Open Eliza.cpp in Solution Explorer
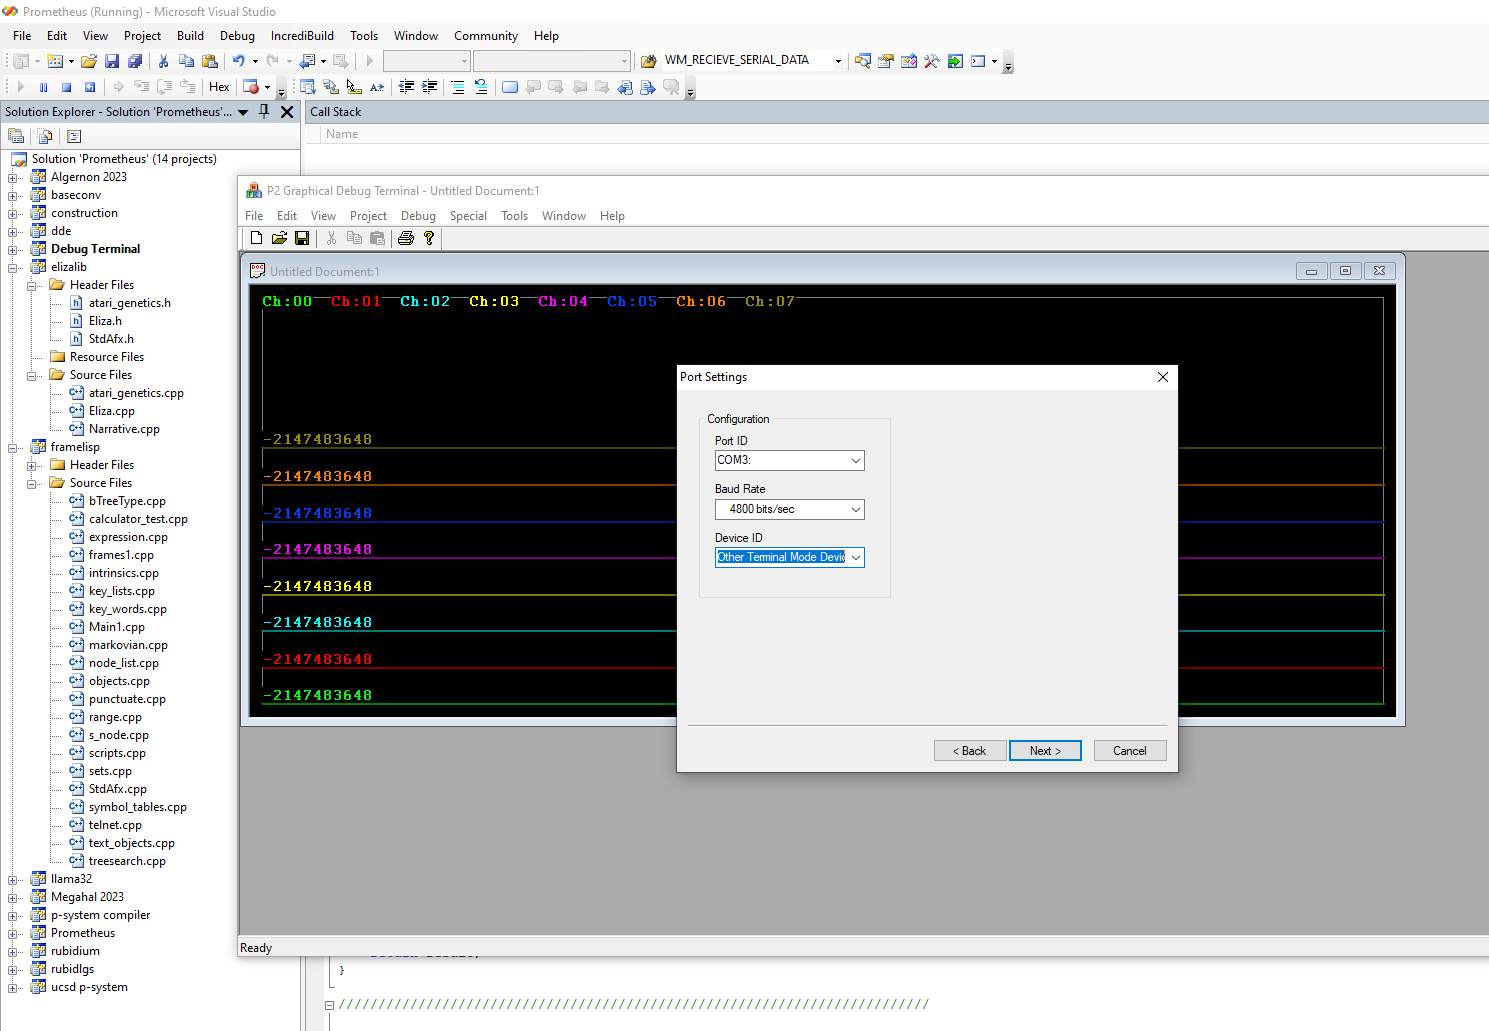This screenshot has width=1489, height=1031. click(111, 411)
